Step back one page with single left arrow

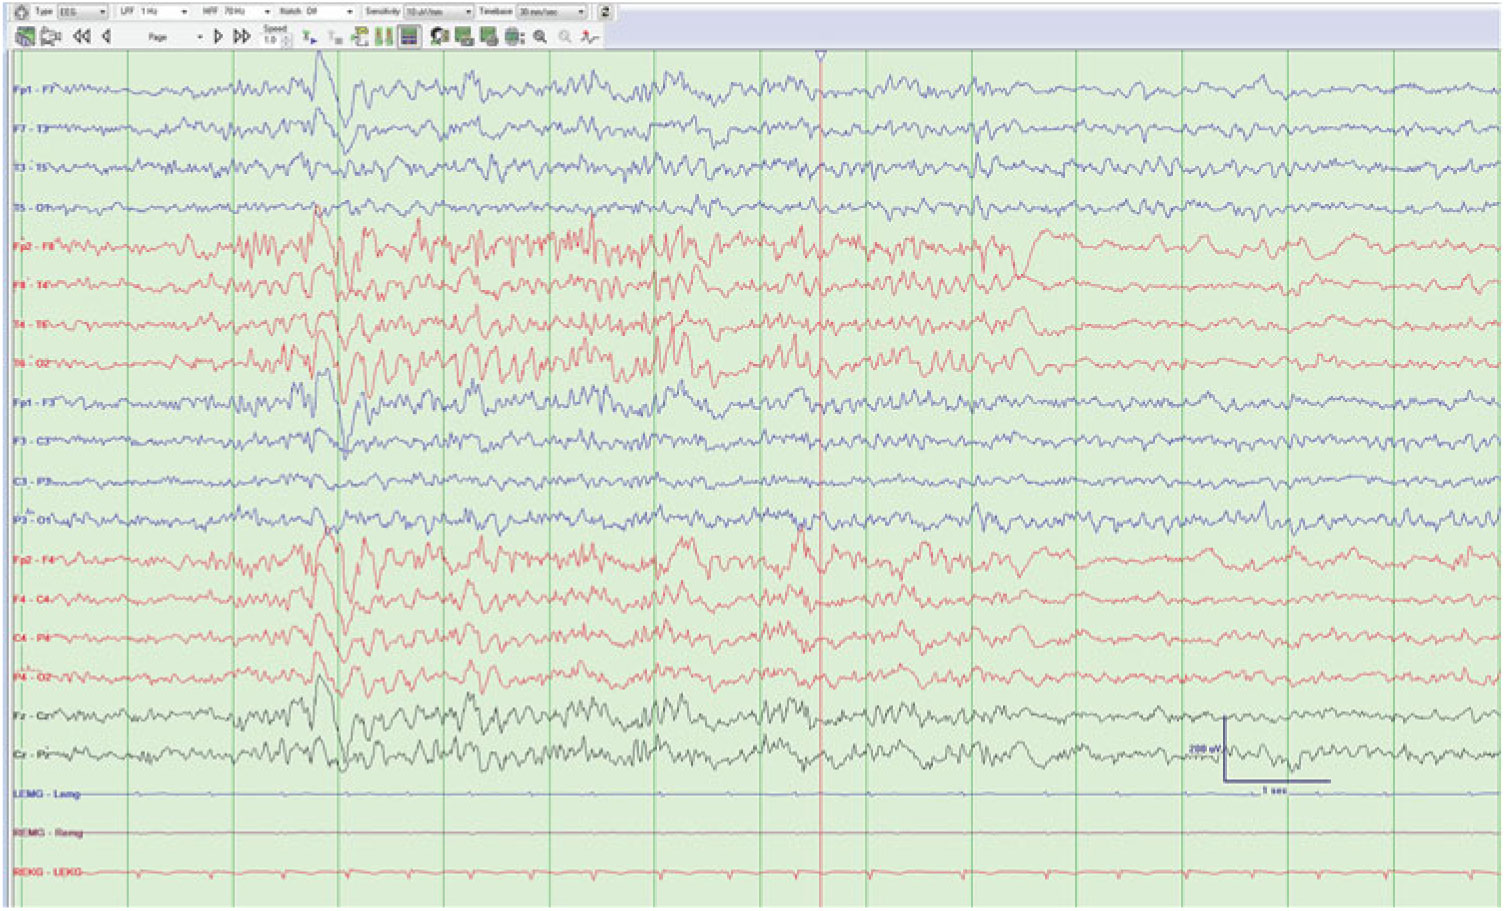(x=106, y=37)
